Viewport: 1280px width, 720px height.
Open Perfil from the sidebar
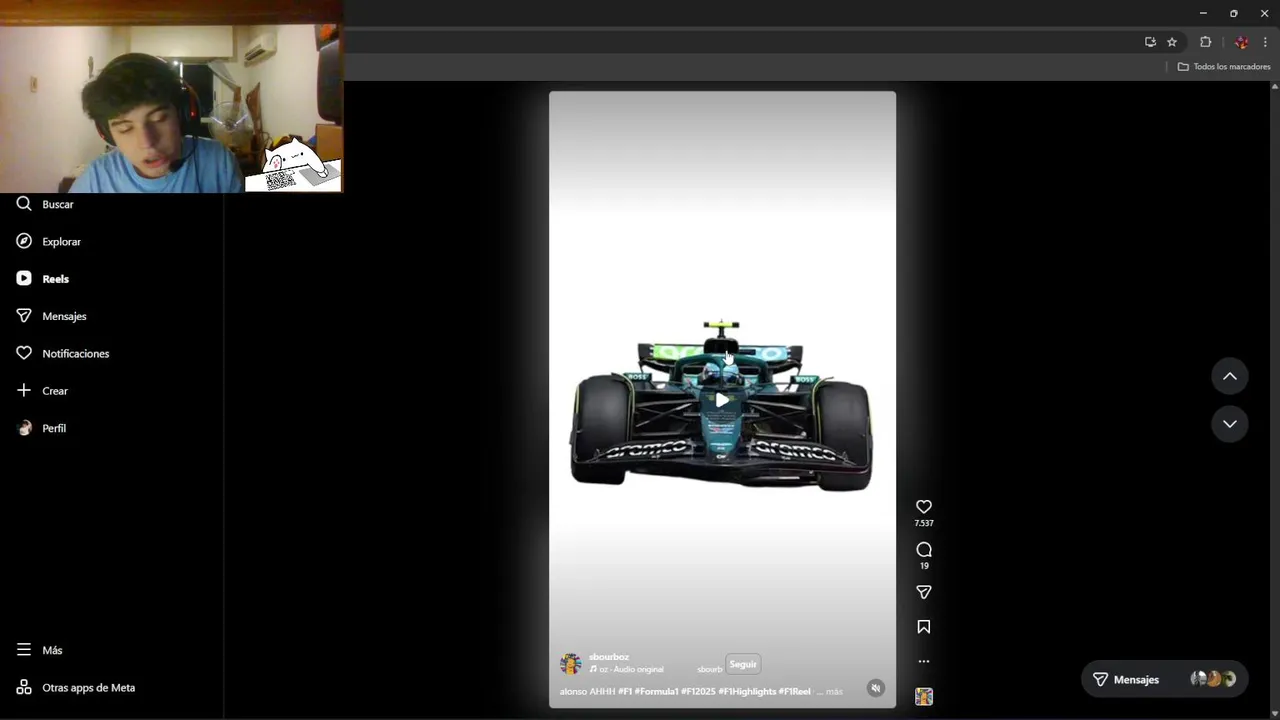point(42,428)
